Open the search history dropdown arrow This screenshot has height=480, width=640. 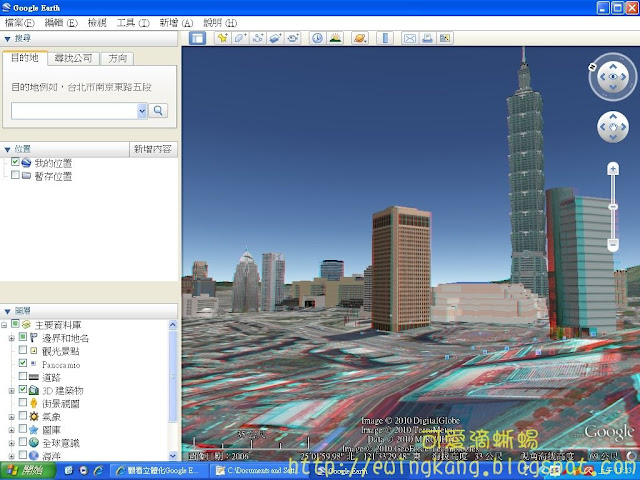click(142, 111)
